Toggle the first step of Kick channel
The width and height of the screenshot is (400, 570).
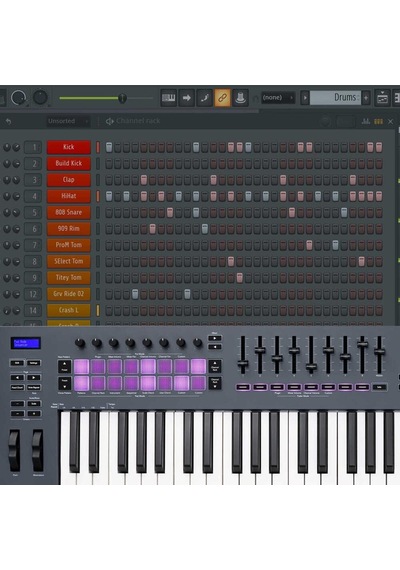point(109,147)
